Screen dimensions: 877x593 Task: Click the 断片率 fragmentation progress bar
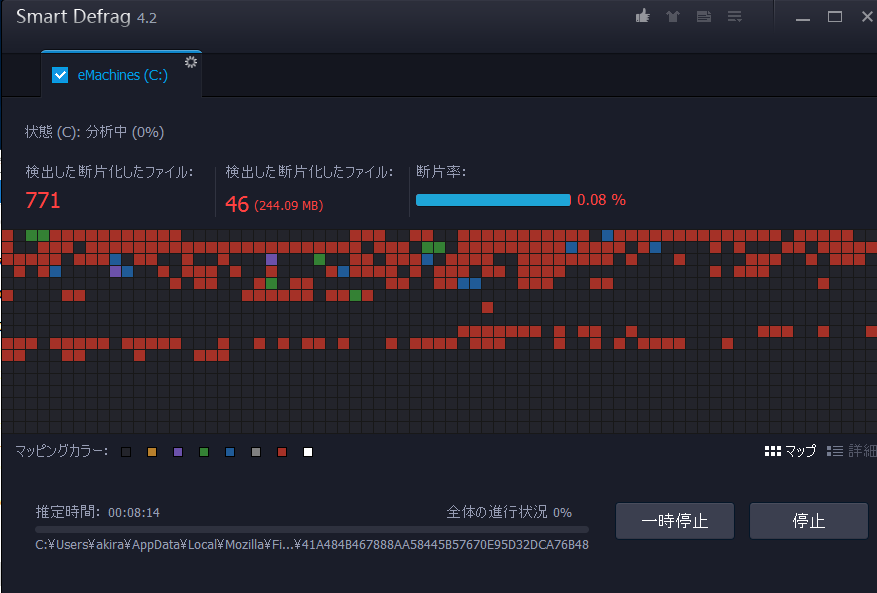click(x=493, y=199)
